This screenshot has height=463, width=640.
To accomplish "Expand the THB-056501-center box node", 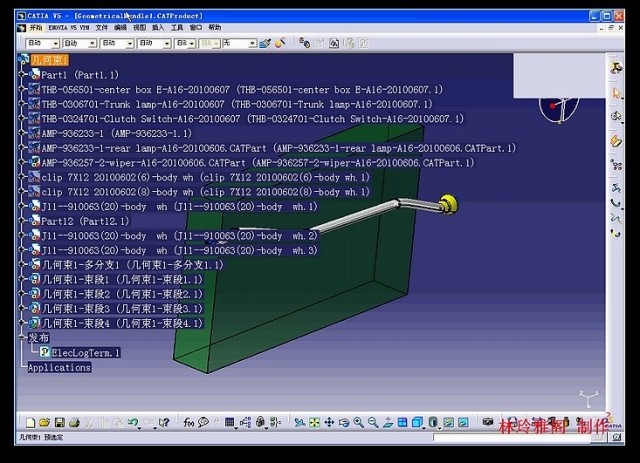I will tap(22, 89).
